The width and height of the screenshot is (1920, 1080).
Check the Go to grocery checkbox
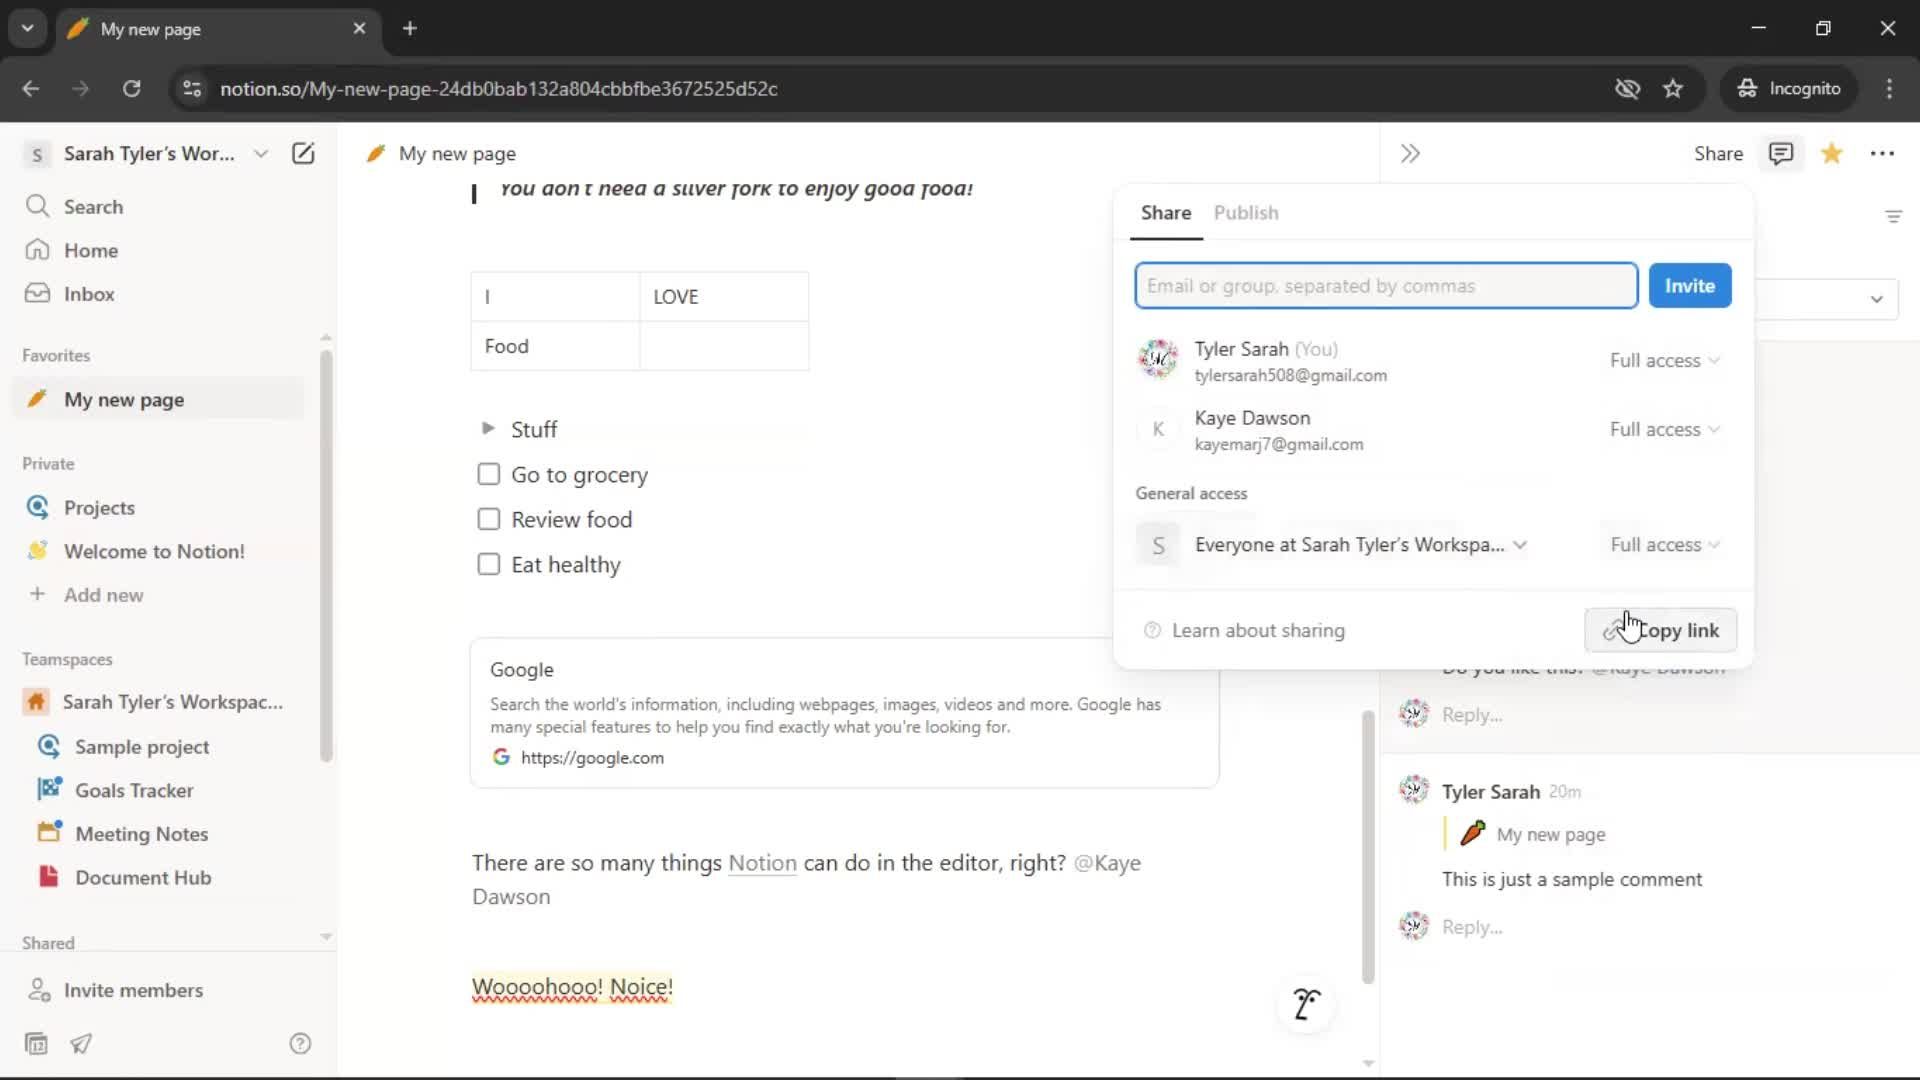(488, 474)
